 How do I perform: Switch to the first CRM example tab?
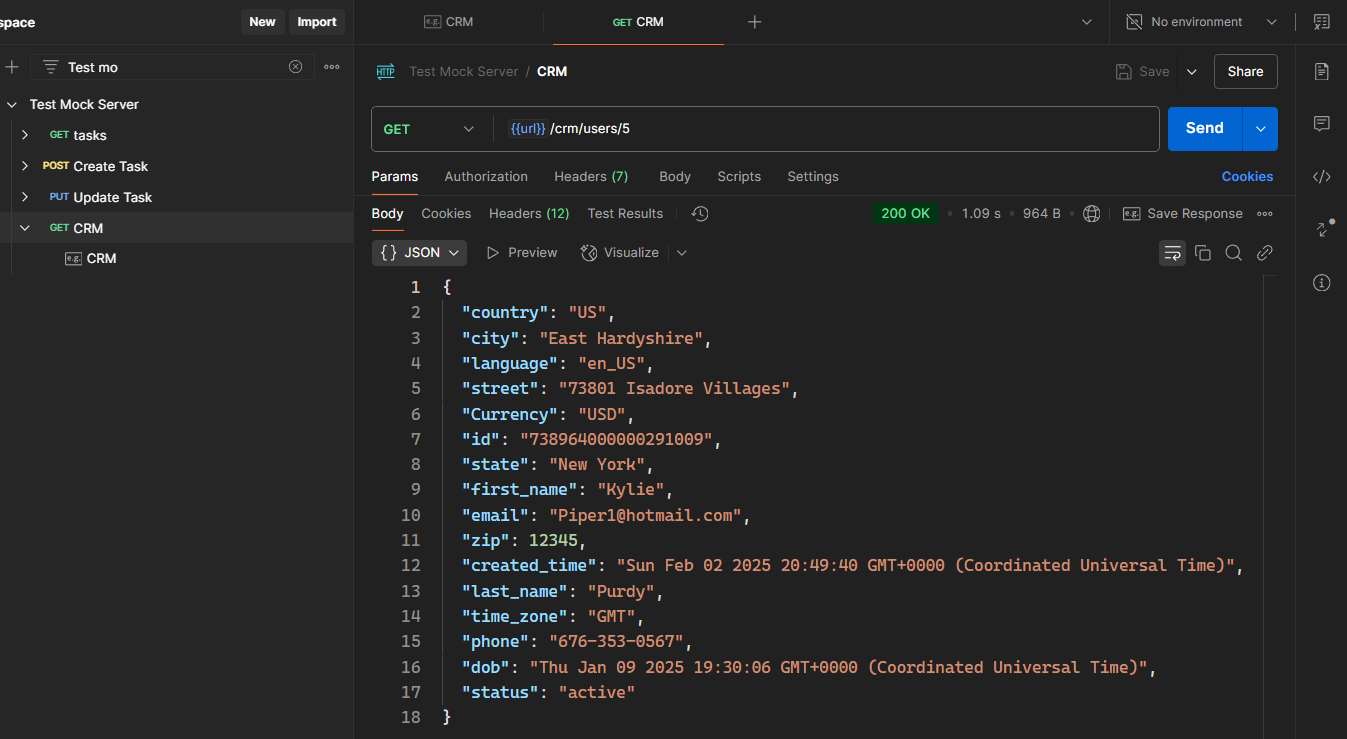point(448,22)
